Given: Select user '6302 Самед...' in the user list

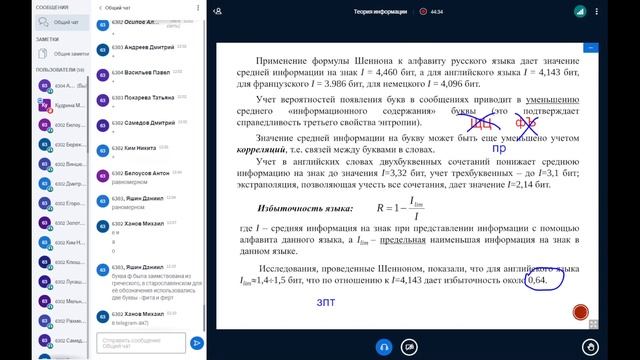Looking at the screenshot, I should point(61,340).
